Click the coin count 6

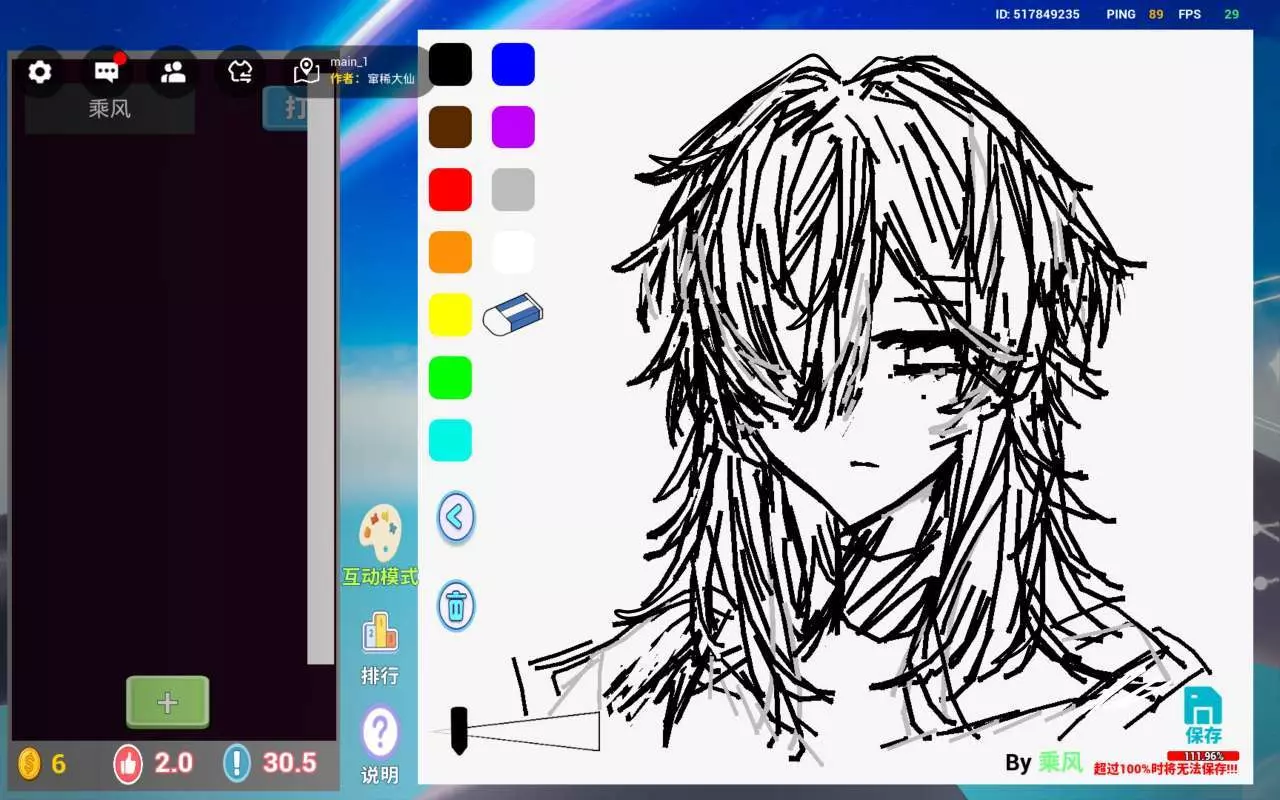coord(59,764)
